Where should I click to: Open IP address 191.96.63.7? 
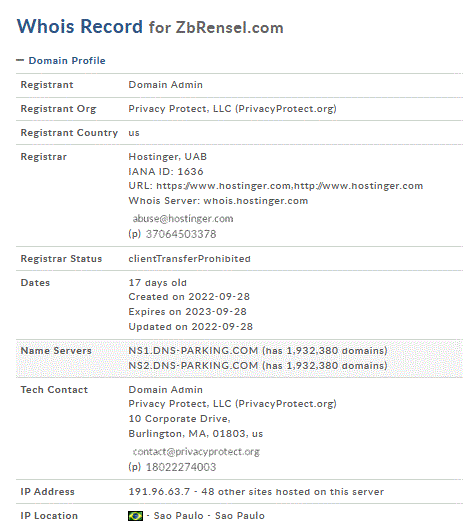coord(159,492)
